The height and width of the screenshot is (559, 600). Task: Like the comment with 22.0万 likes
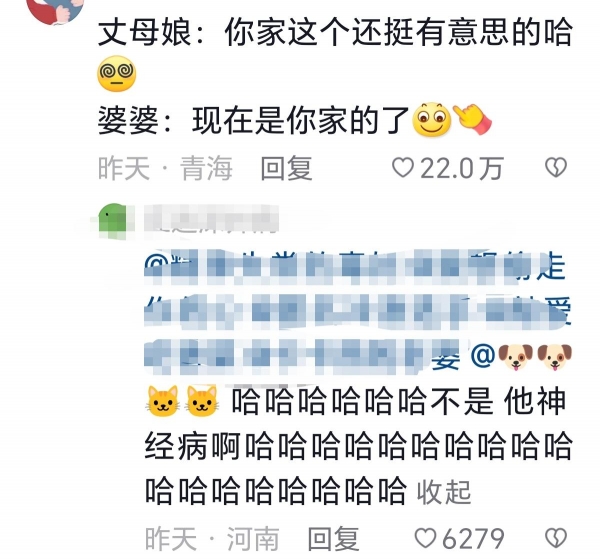point(403,168)
